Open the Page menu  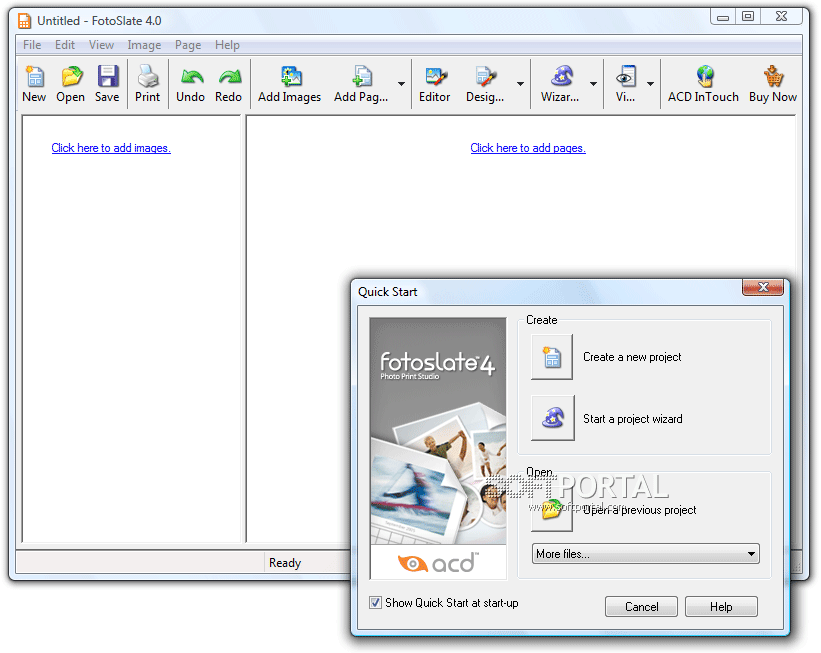[x=188, y=45]
